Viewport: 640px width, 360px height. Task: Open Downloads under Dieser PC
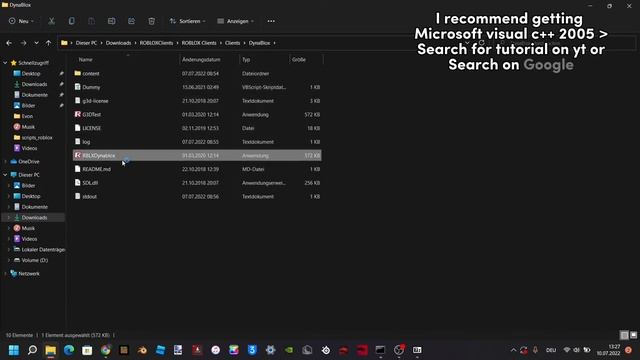34,218
